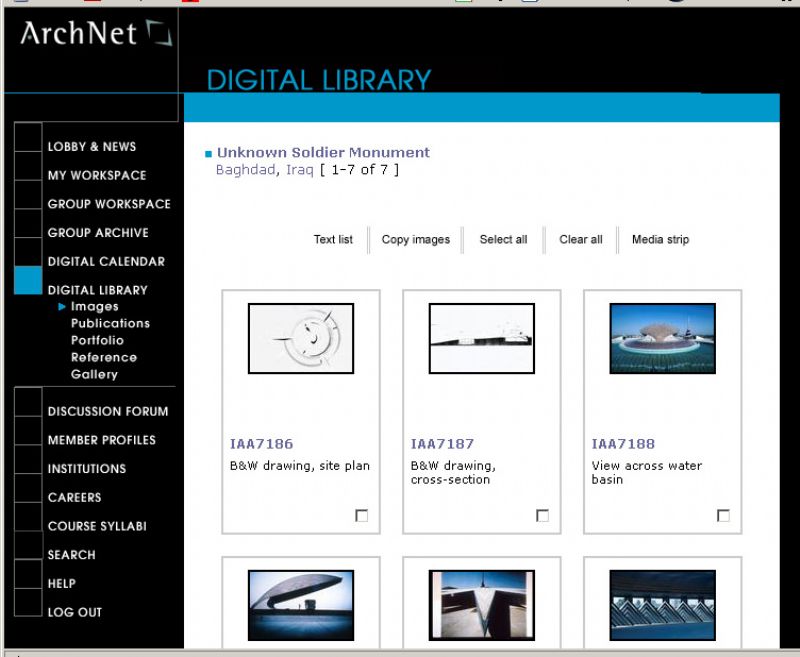The height and width of the screenshot is (657, 800).
Task: Open triangular structures photo thumbnail
Action: (x=663, y=605)
